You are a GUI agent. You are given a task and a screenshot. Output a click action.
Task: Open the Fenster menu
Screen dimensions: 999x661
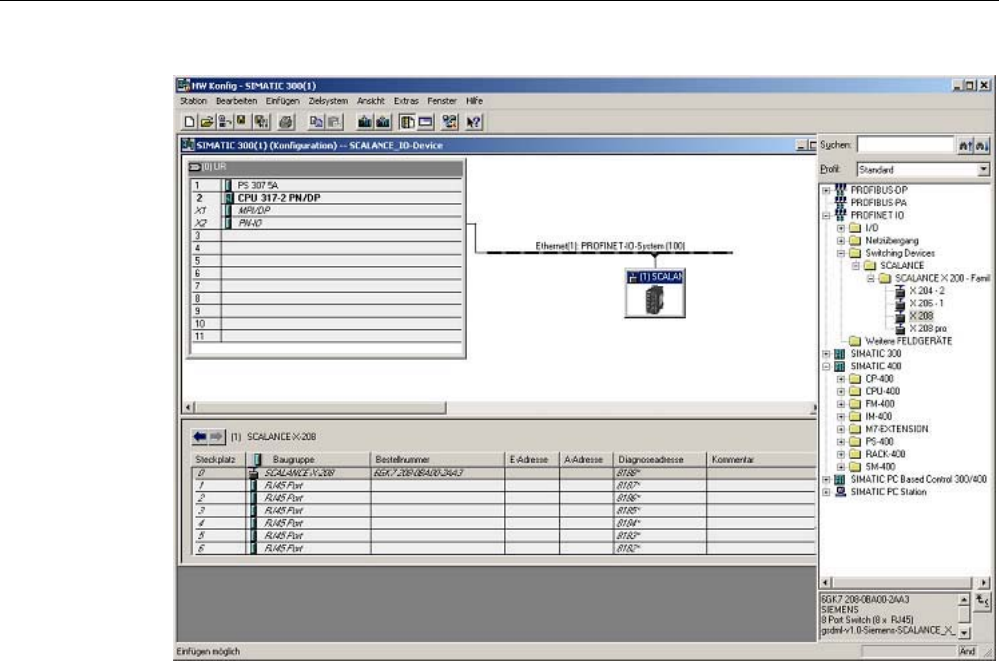click(442, 101)
